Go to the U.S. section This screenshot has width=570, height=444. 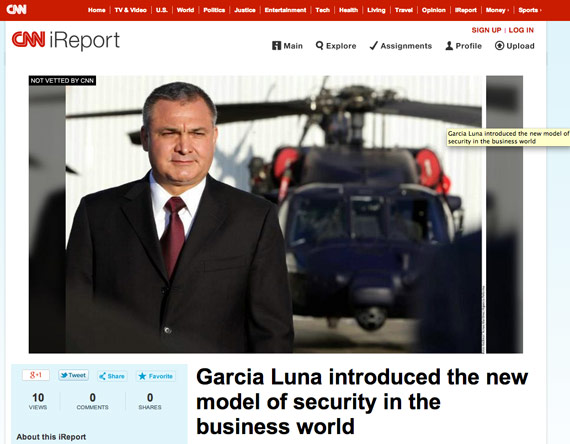(162, 10)
